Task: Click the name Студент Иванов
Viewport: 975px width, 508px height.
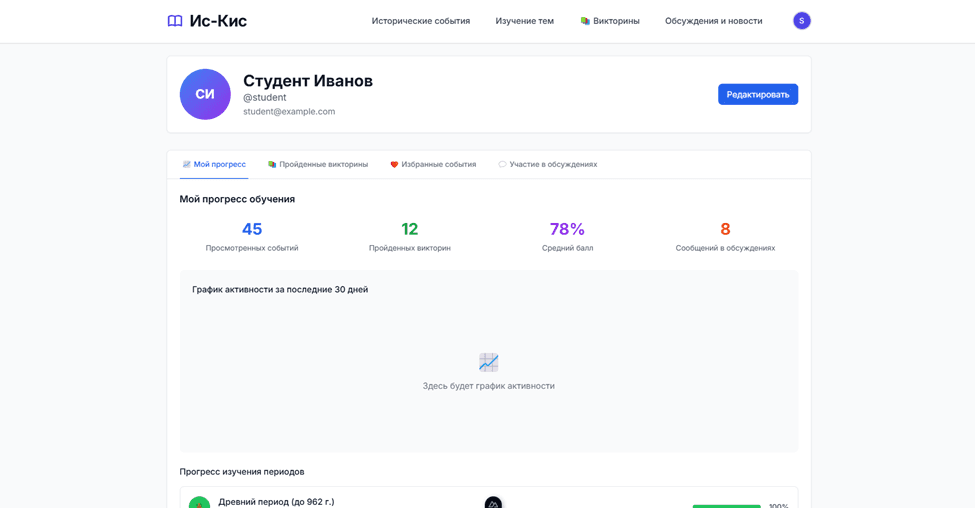Action: [308, 81]
